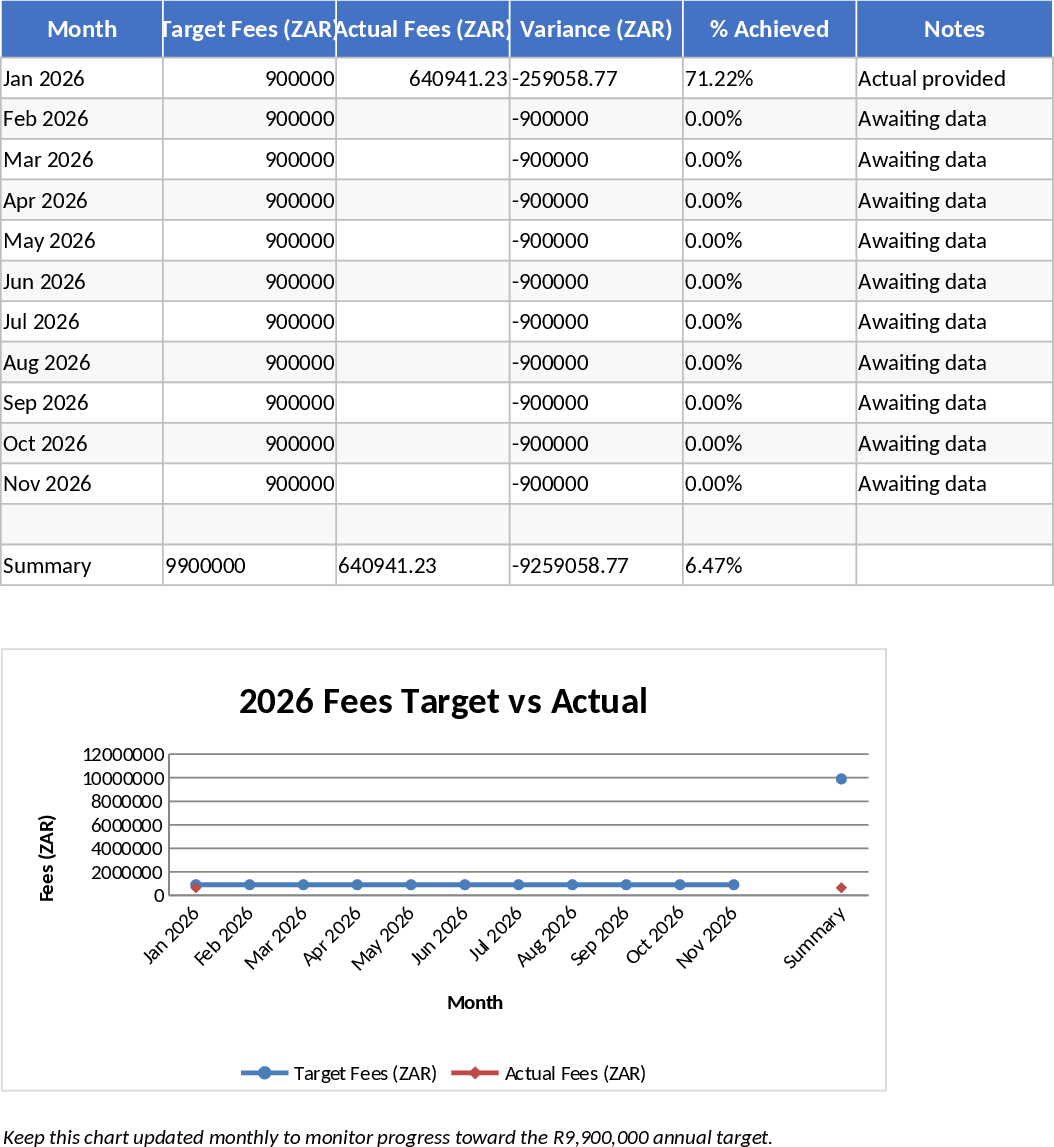Select the blue marker above Mar 2026

(301, 884)
